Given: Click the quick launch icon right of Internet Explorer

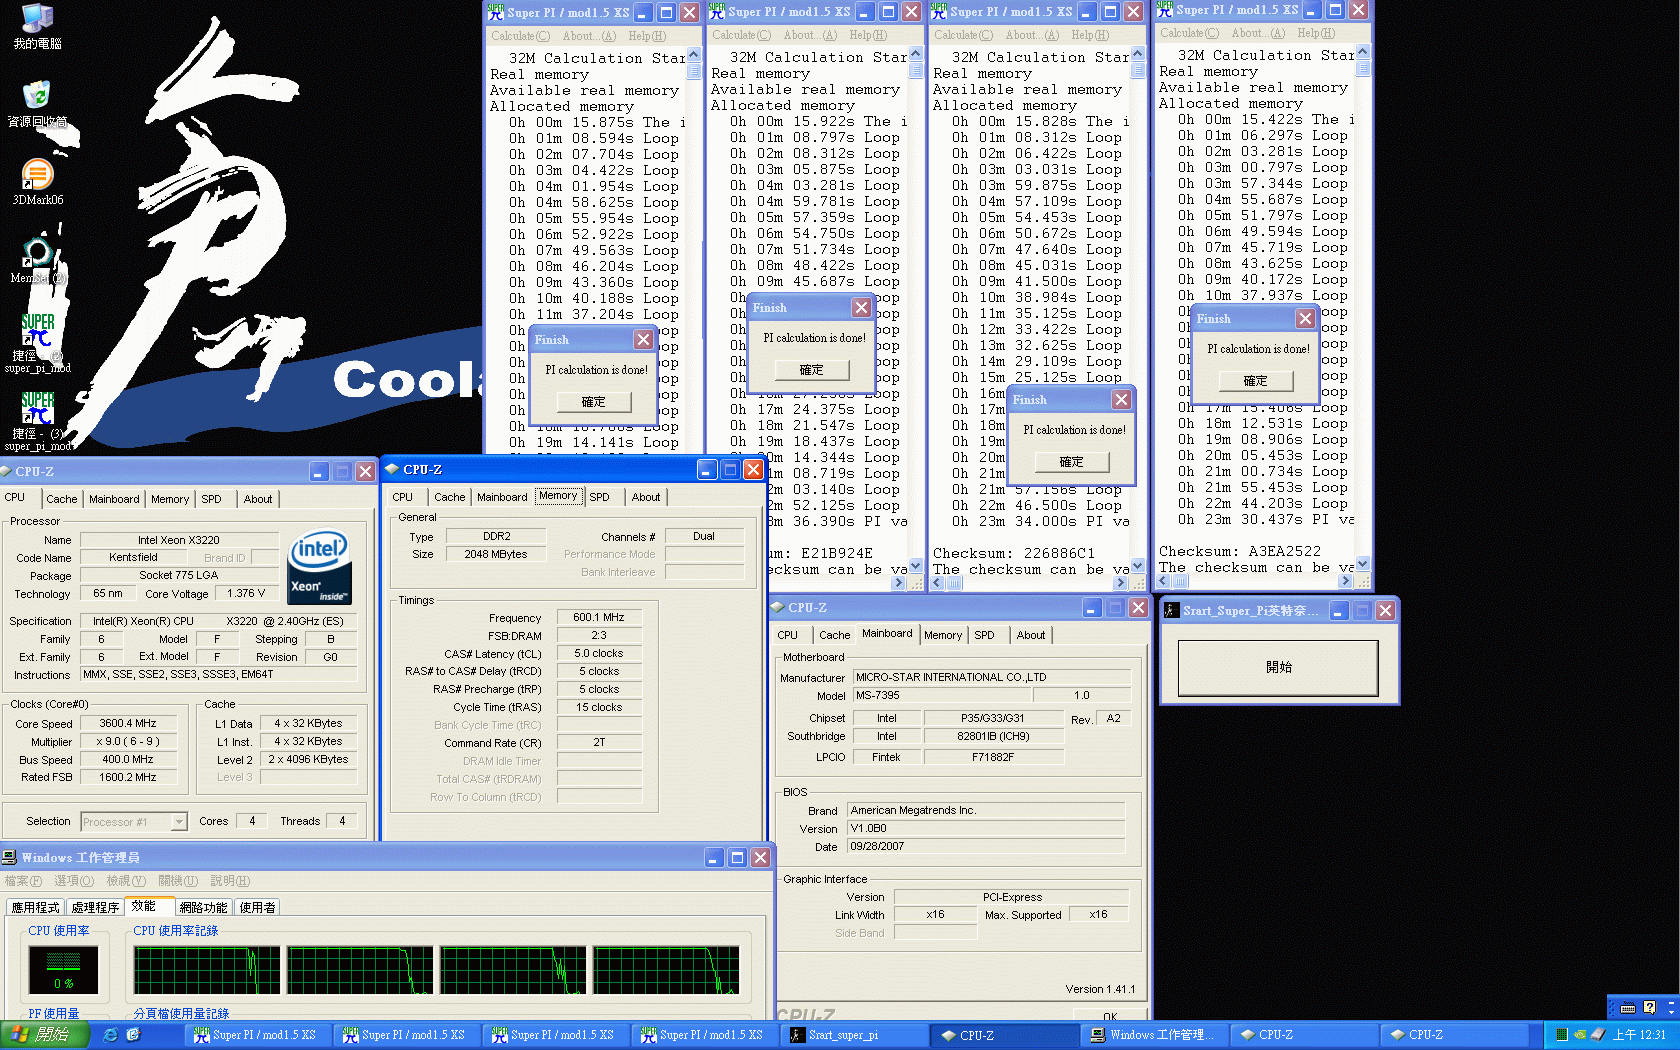Looking at the screenshot, I should tap(133, 1035).
